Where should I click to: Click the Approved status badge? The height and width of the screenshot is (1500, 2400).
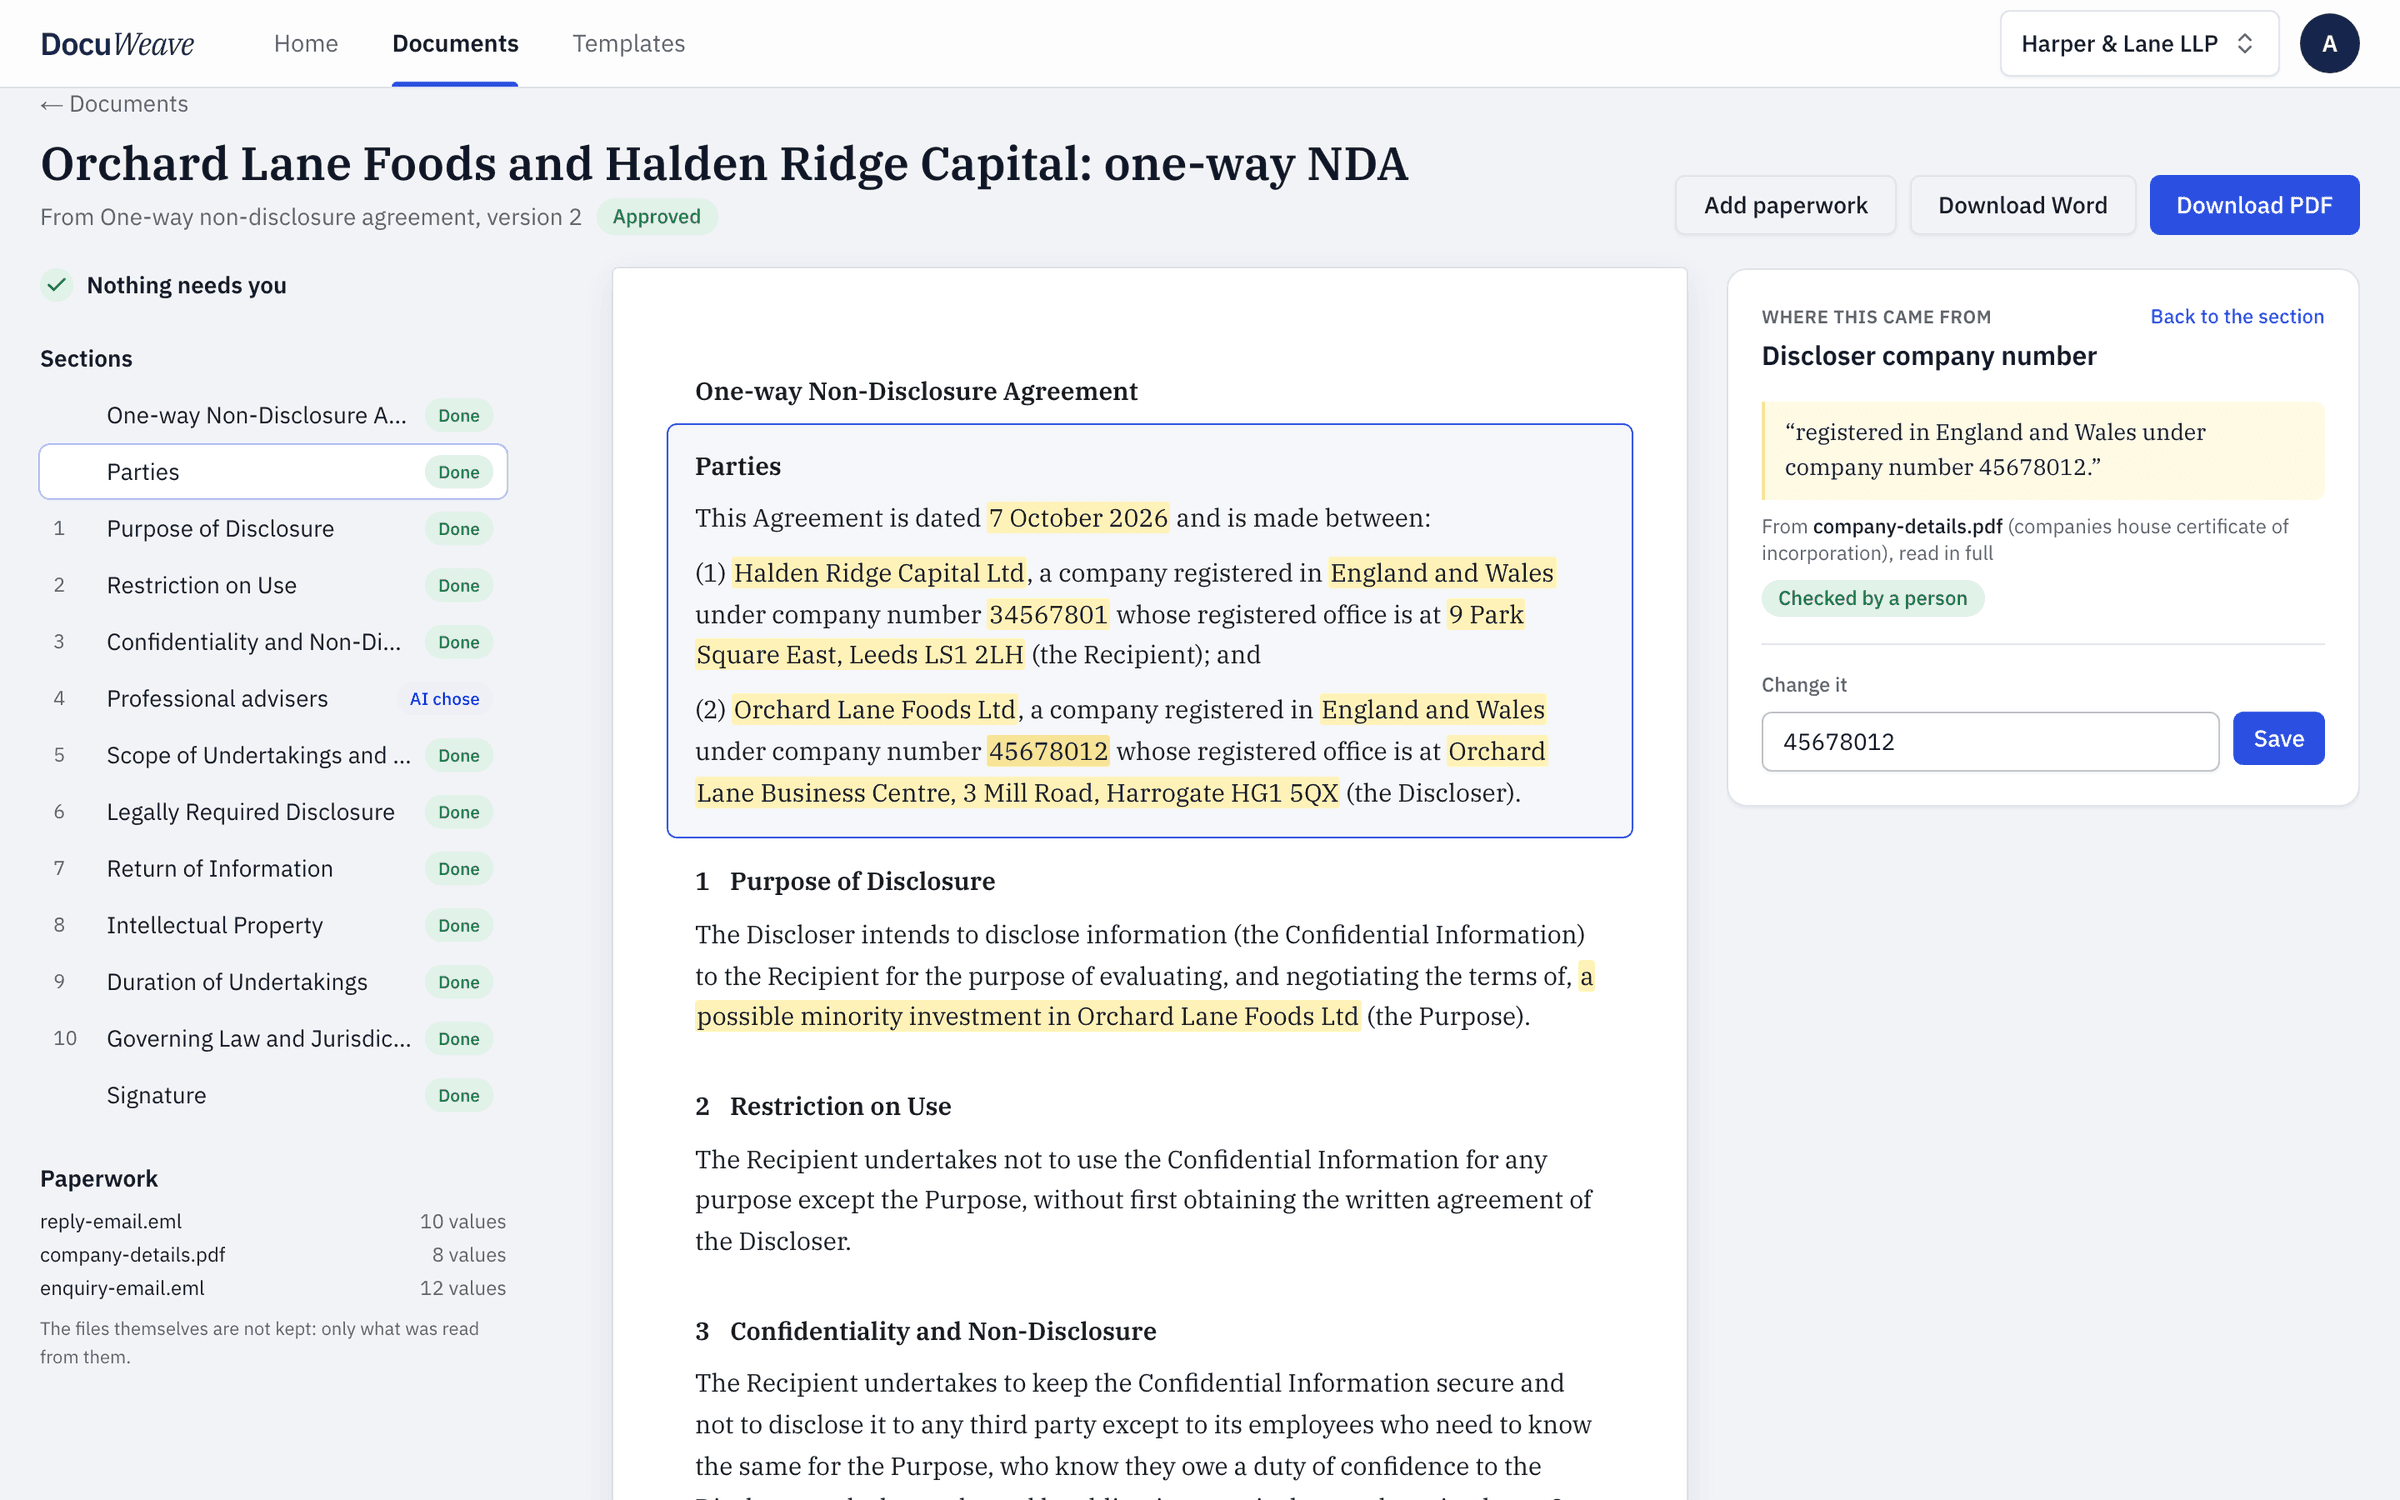coord(657,217)
